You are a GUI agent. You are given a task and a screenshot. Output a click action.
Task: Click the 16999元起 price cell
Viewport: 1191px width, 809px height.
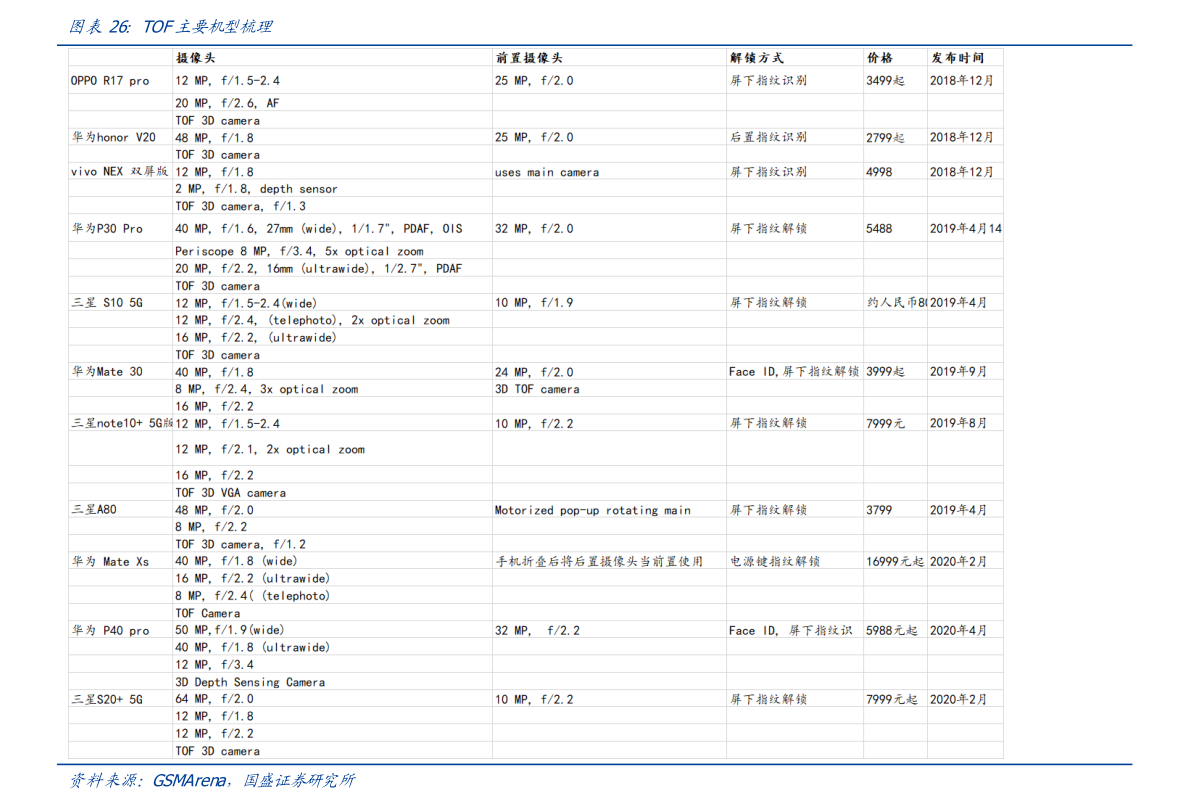coord(895,561)
